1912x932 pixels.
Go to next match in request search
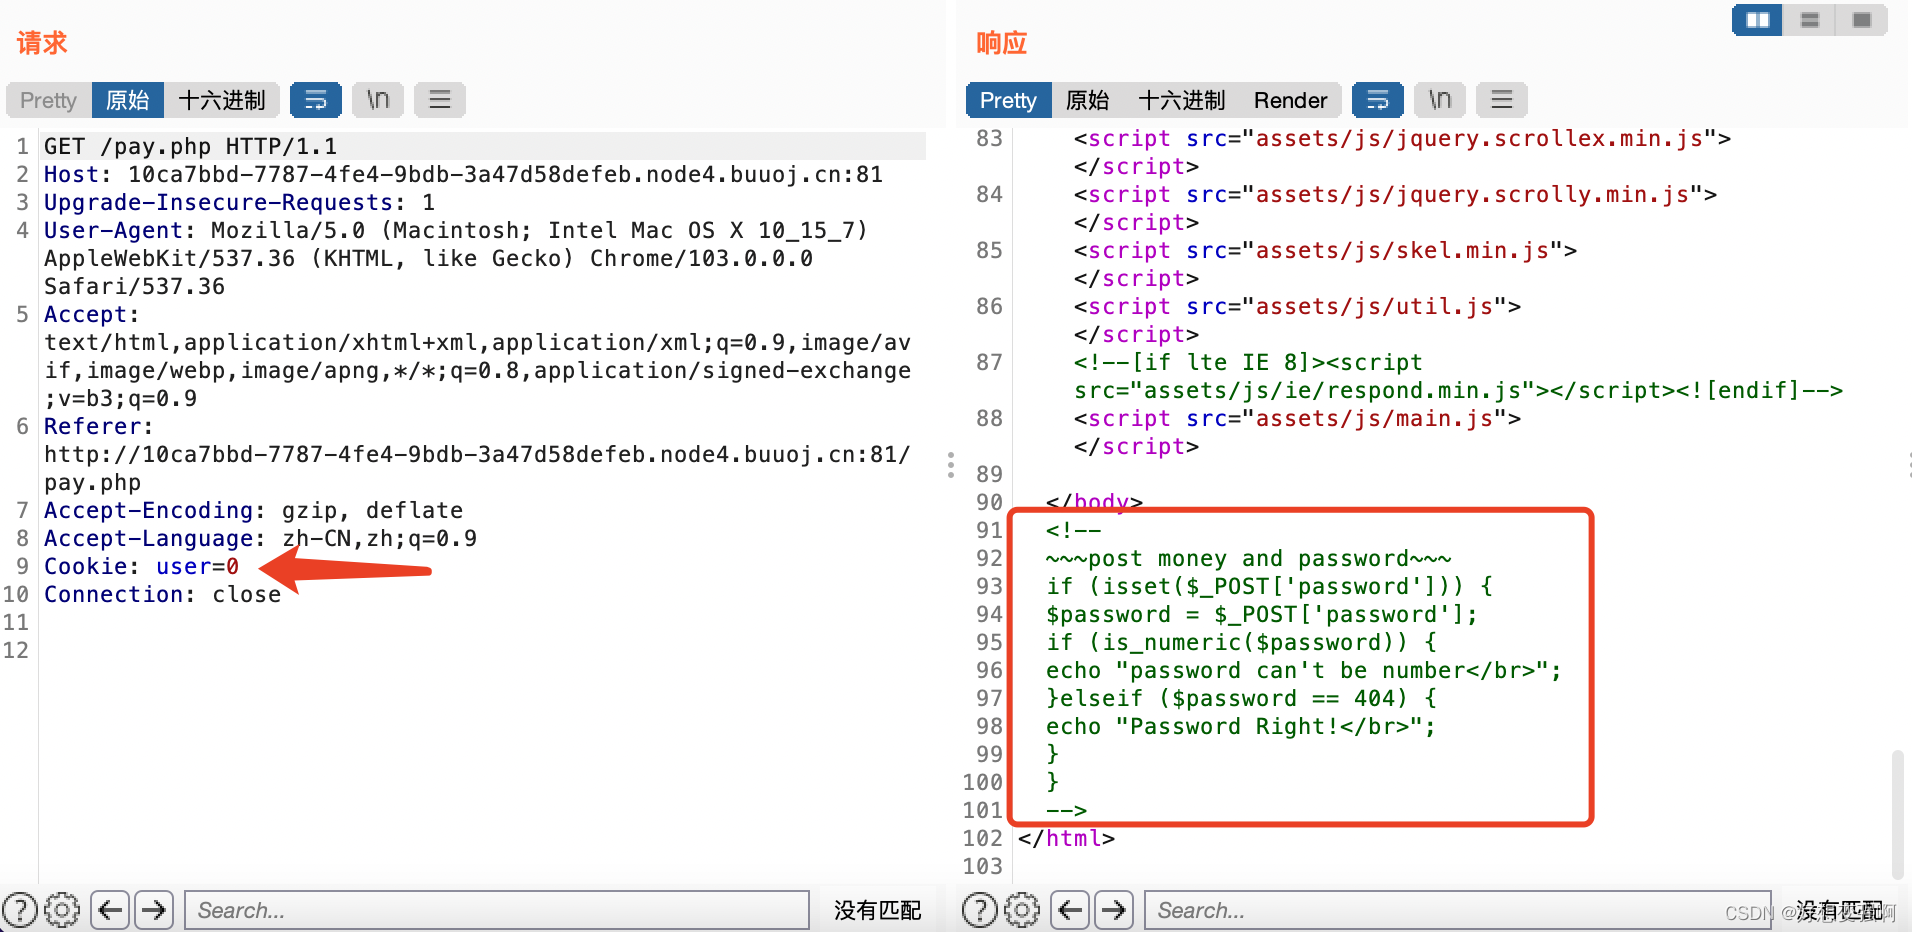(x=154, y=910)
